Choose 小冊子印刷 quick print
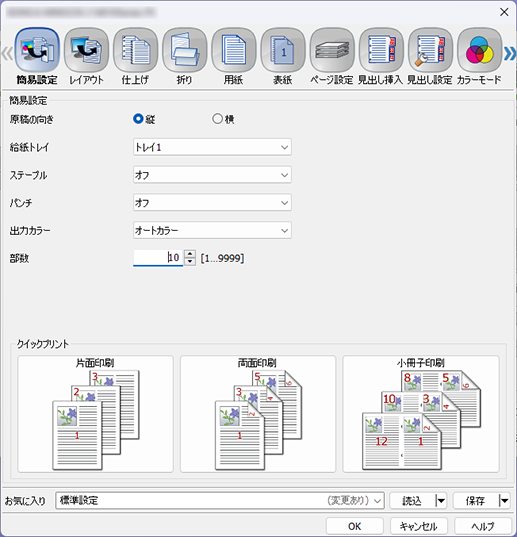The height and width of the screenshot is (537, 517). [421, 414]
